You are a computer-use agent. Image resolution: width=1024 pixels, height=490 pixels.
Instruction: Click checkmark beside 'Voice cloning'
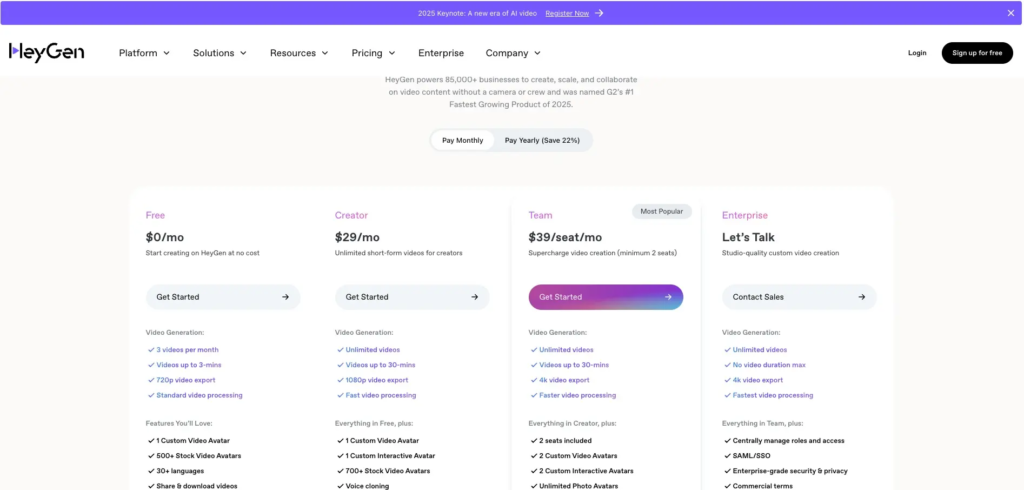(340, 485)
